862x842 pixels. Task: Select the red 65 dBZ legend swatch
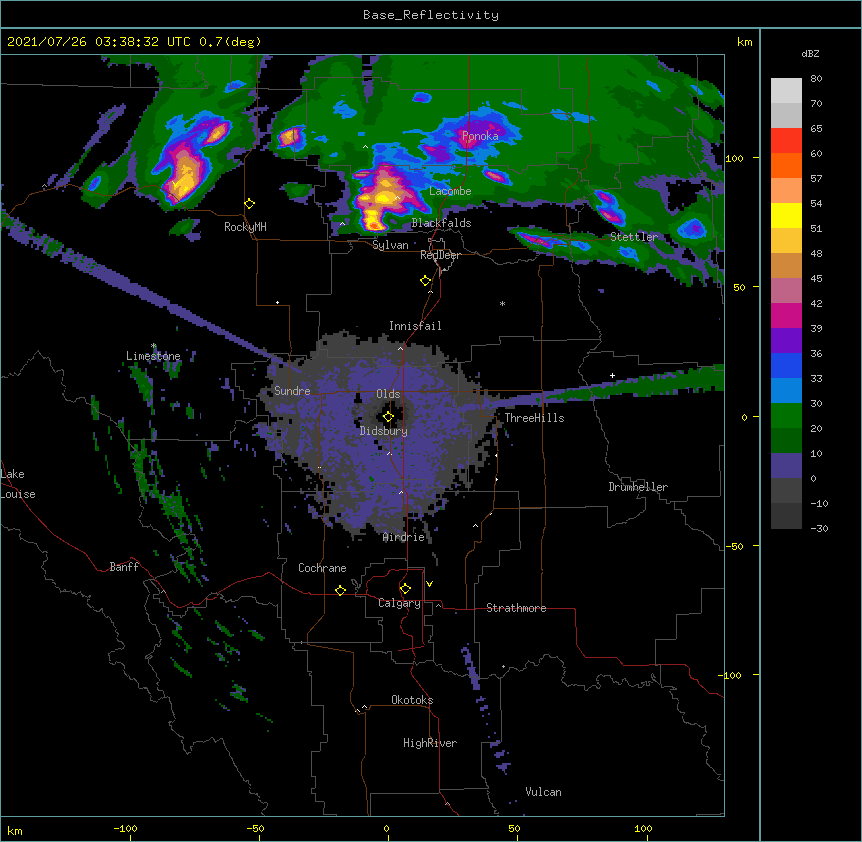point(786,141)
